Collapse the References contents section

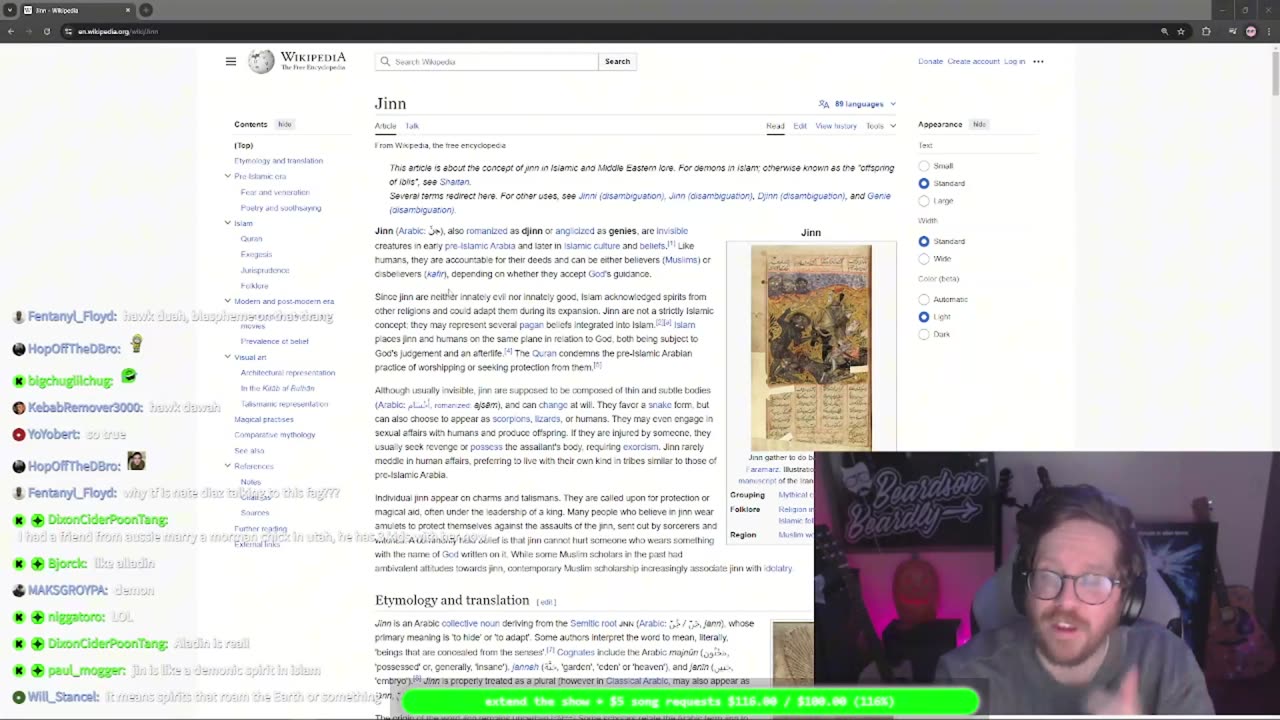(228, 466)
